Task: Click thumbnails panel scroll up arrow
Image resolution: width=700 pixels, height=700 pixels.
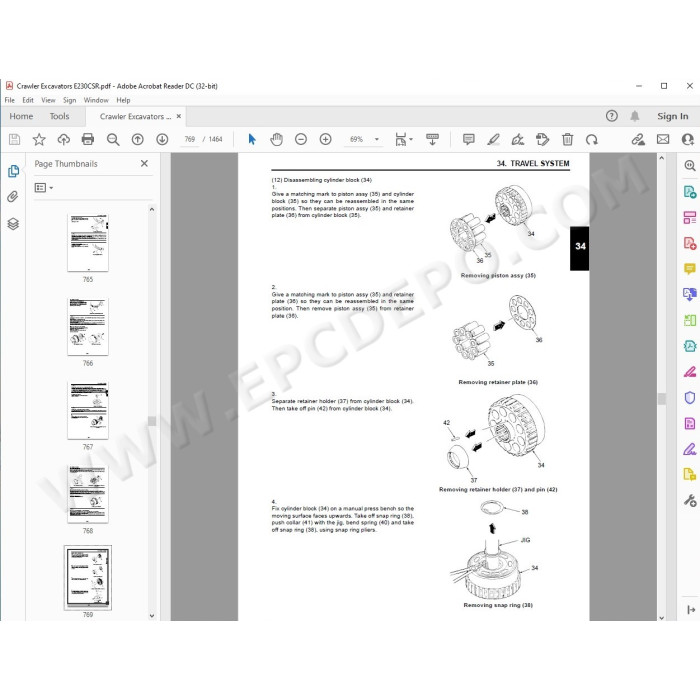Action: point(152,209)
